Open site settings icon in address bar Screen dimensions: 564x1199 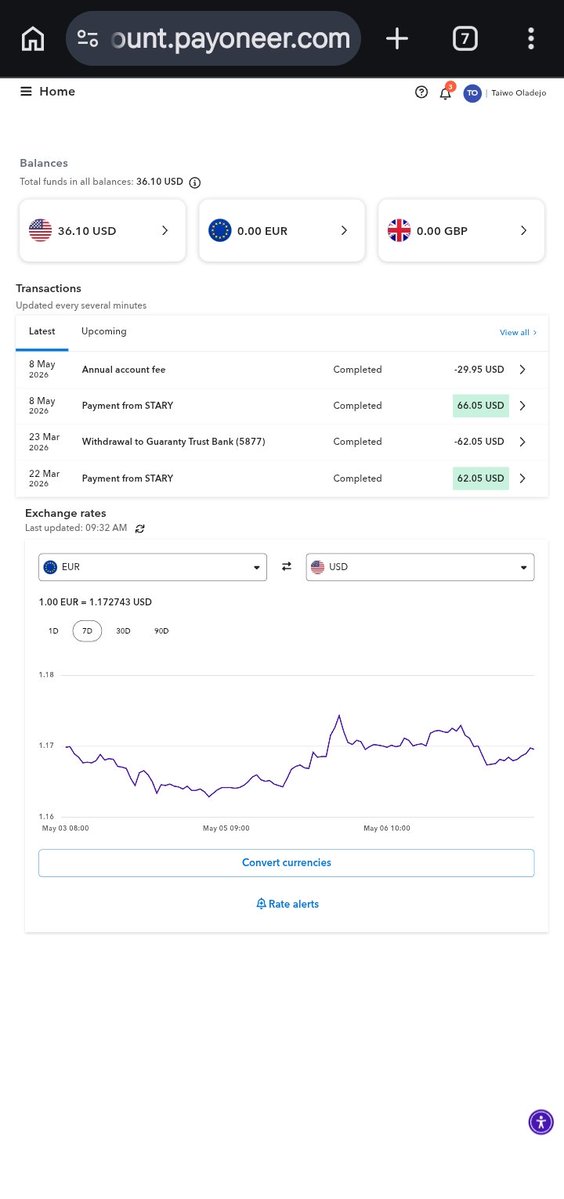[x=88, y=38]
